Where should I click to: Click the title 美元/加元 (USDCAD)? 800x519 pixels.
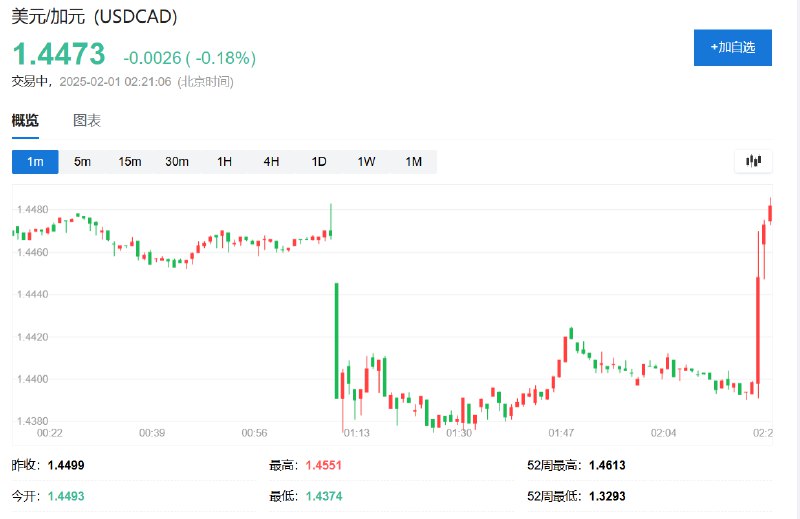click(x=94, y=16)
